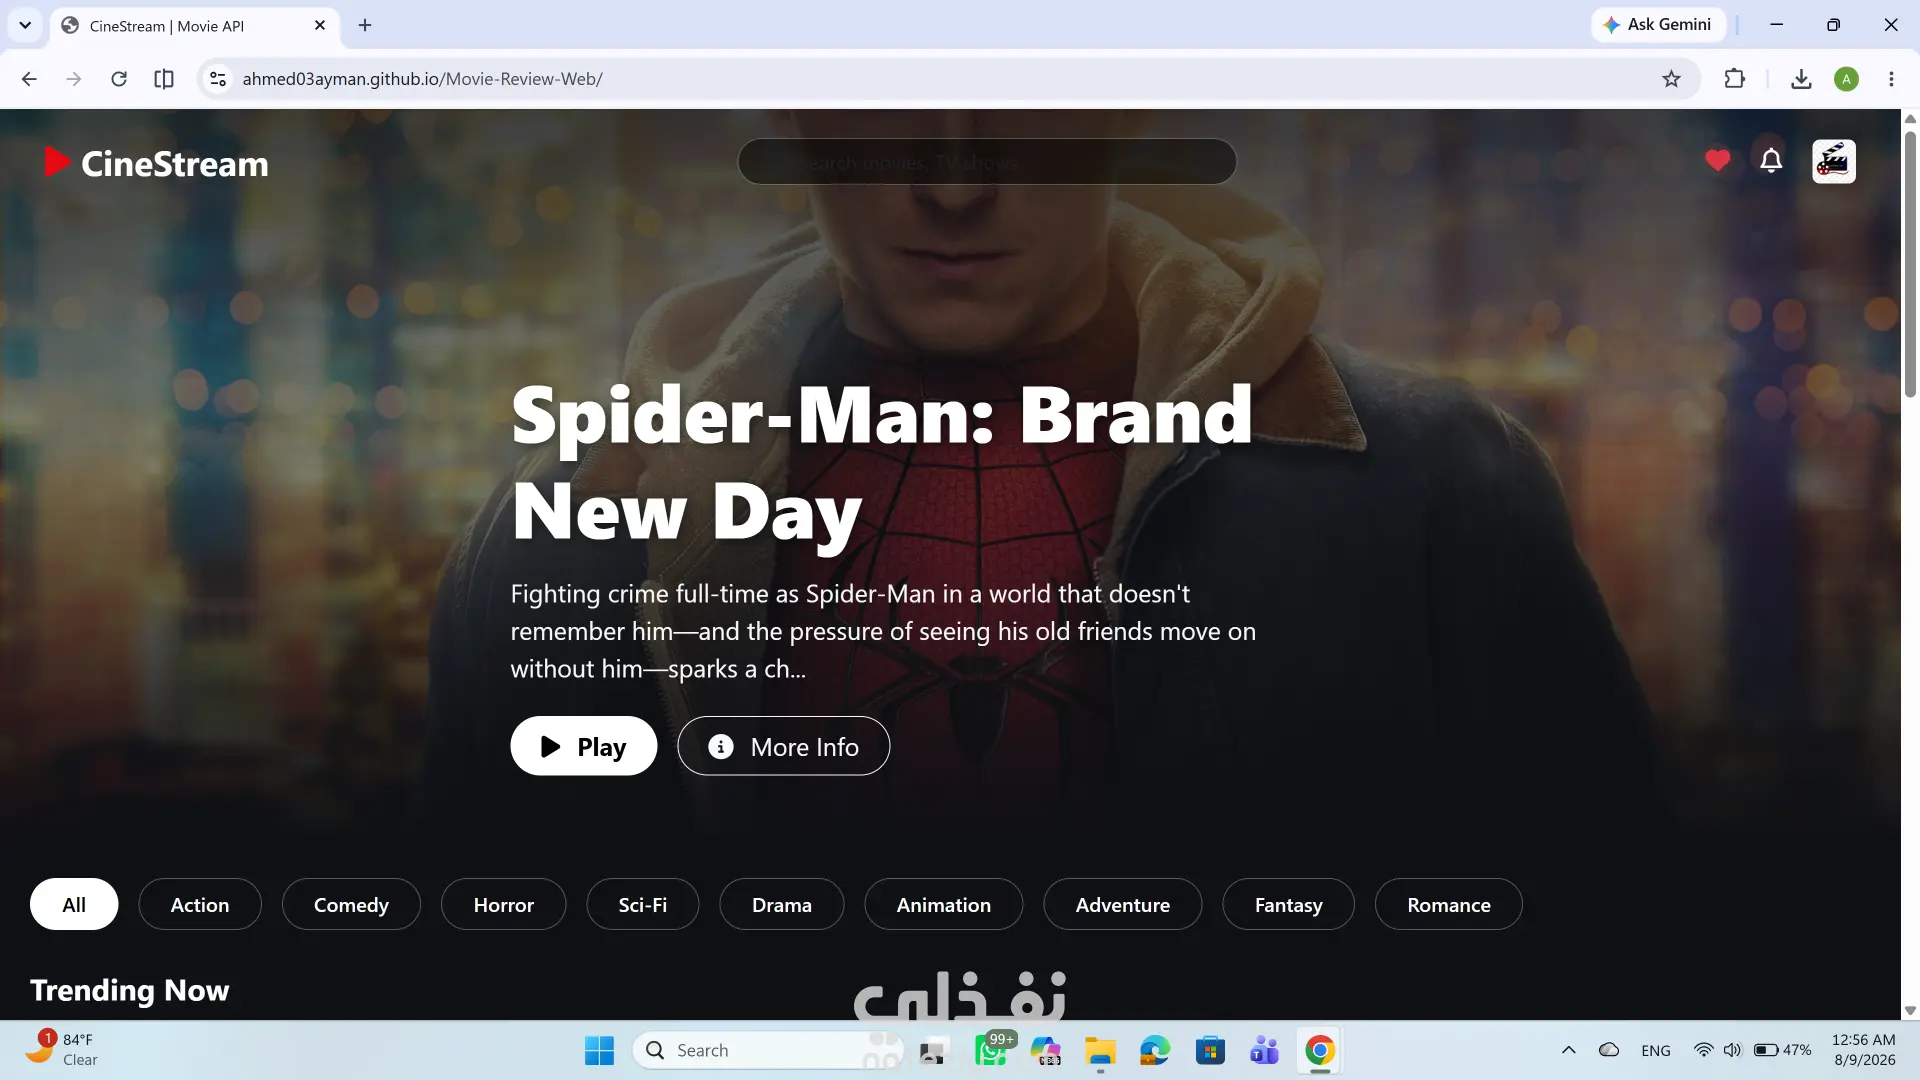The image size is (1920, 1080).
Task: Open More Info for the featured movie
Action: pyautogui.click(x=784, y=746)
